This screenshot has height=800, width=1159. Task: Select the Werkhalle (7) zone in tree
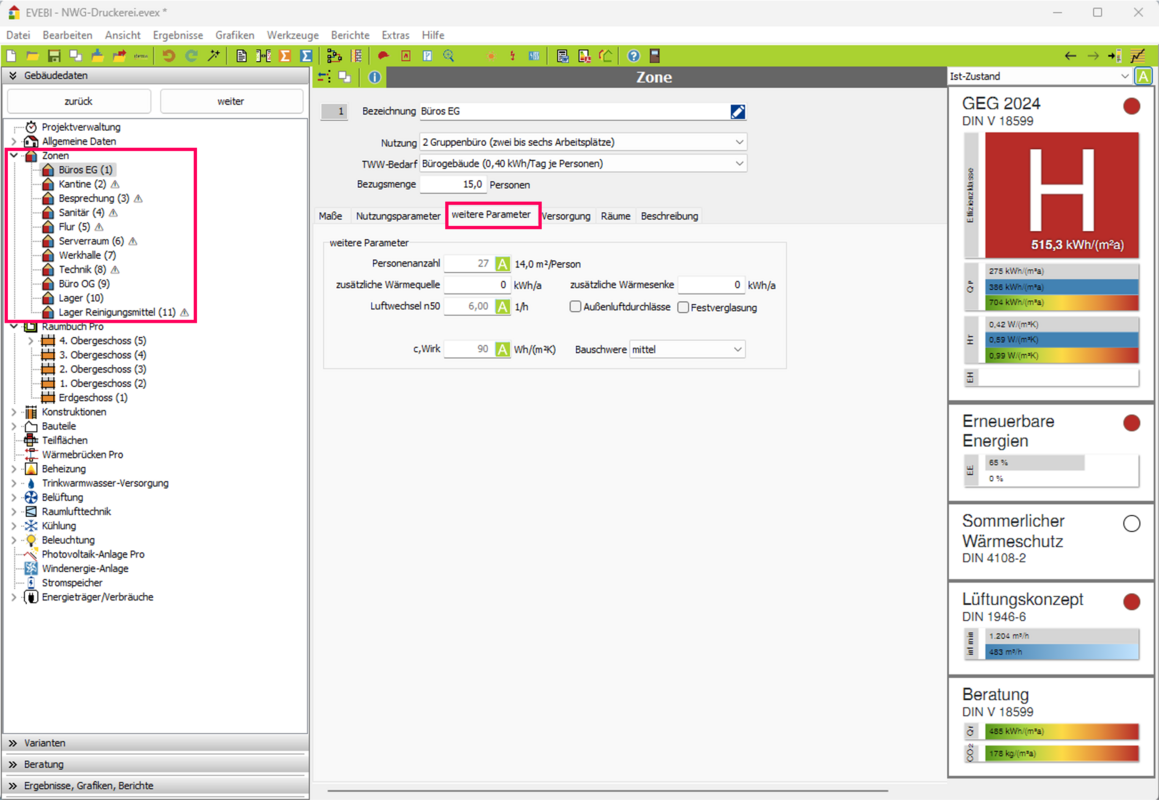(x=86, y=255)
